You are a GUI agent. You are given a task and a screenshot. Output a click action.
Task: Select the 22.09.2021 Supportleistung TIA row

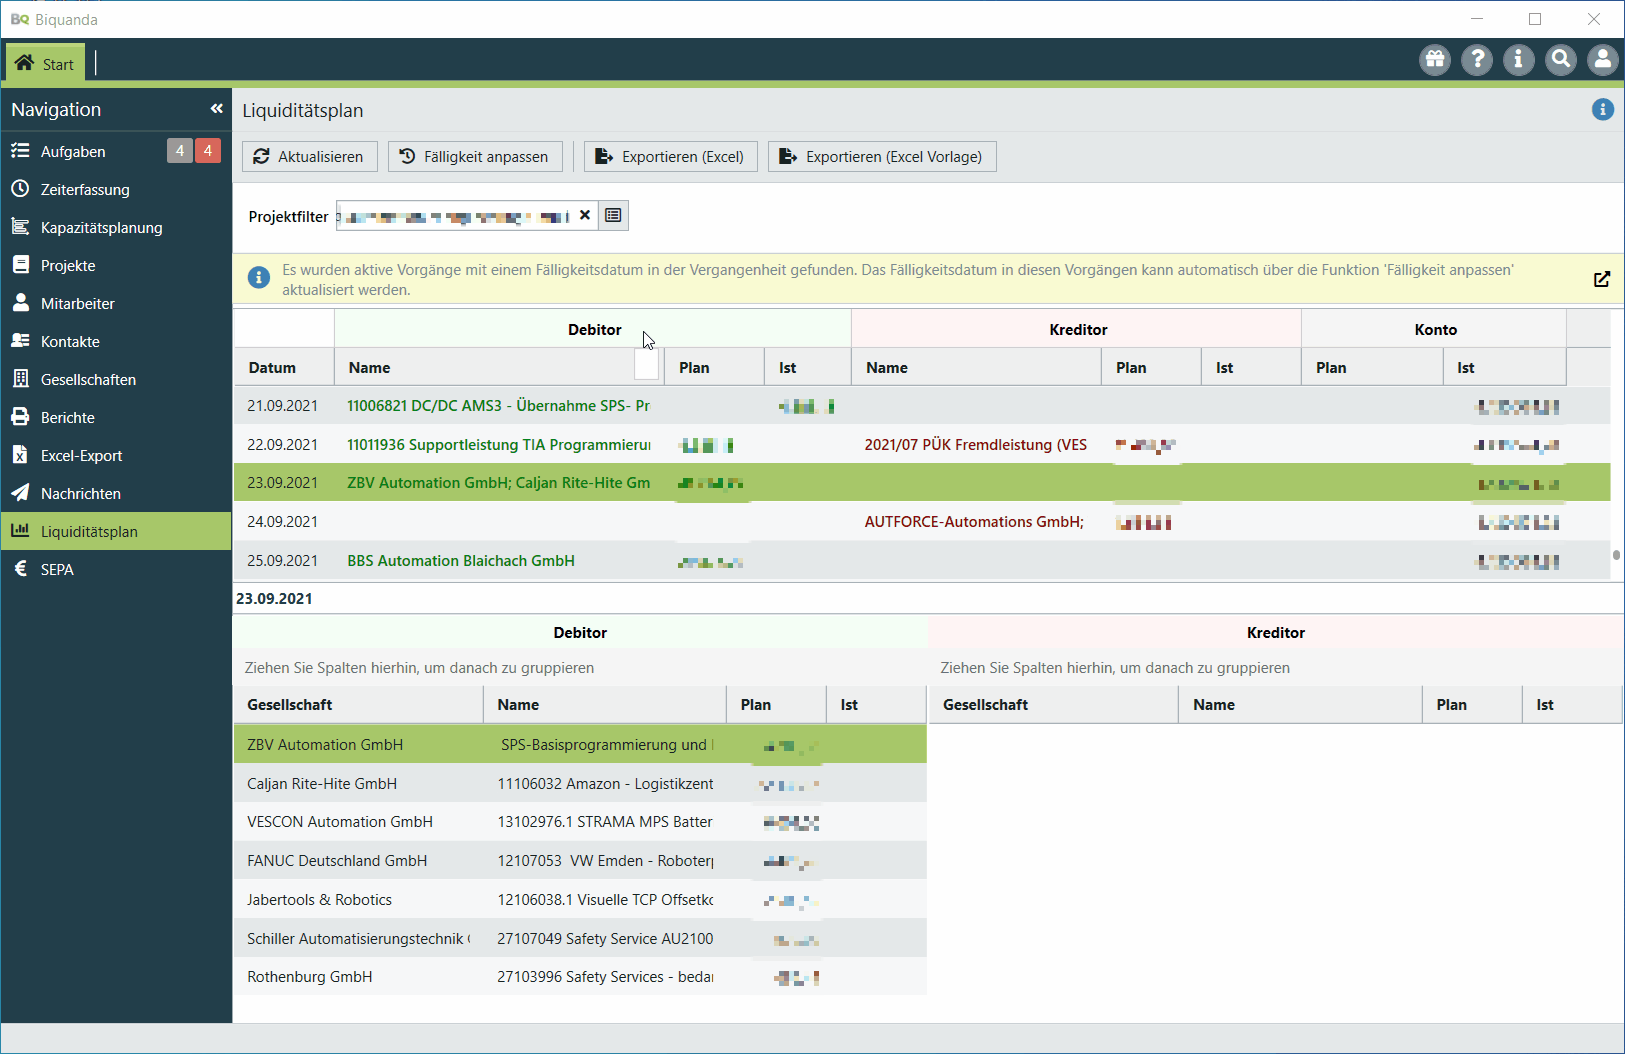(x=498, y=445)
